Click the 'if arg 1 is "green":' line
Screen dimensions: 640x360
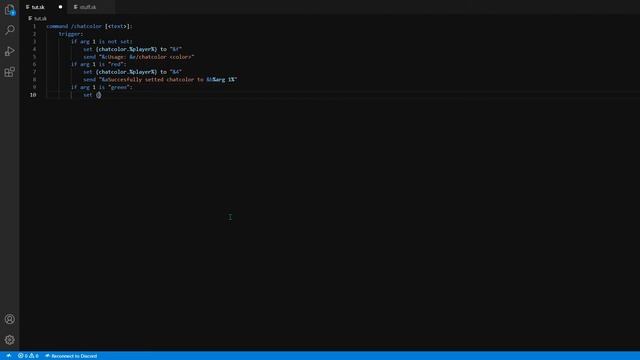[102, 87]
